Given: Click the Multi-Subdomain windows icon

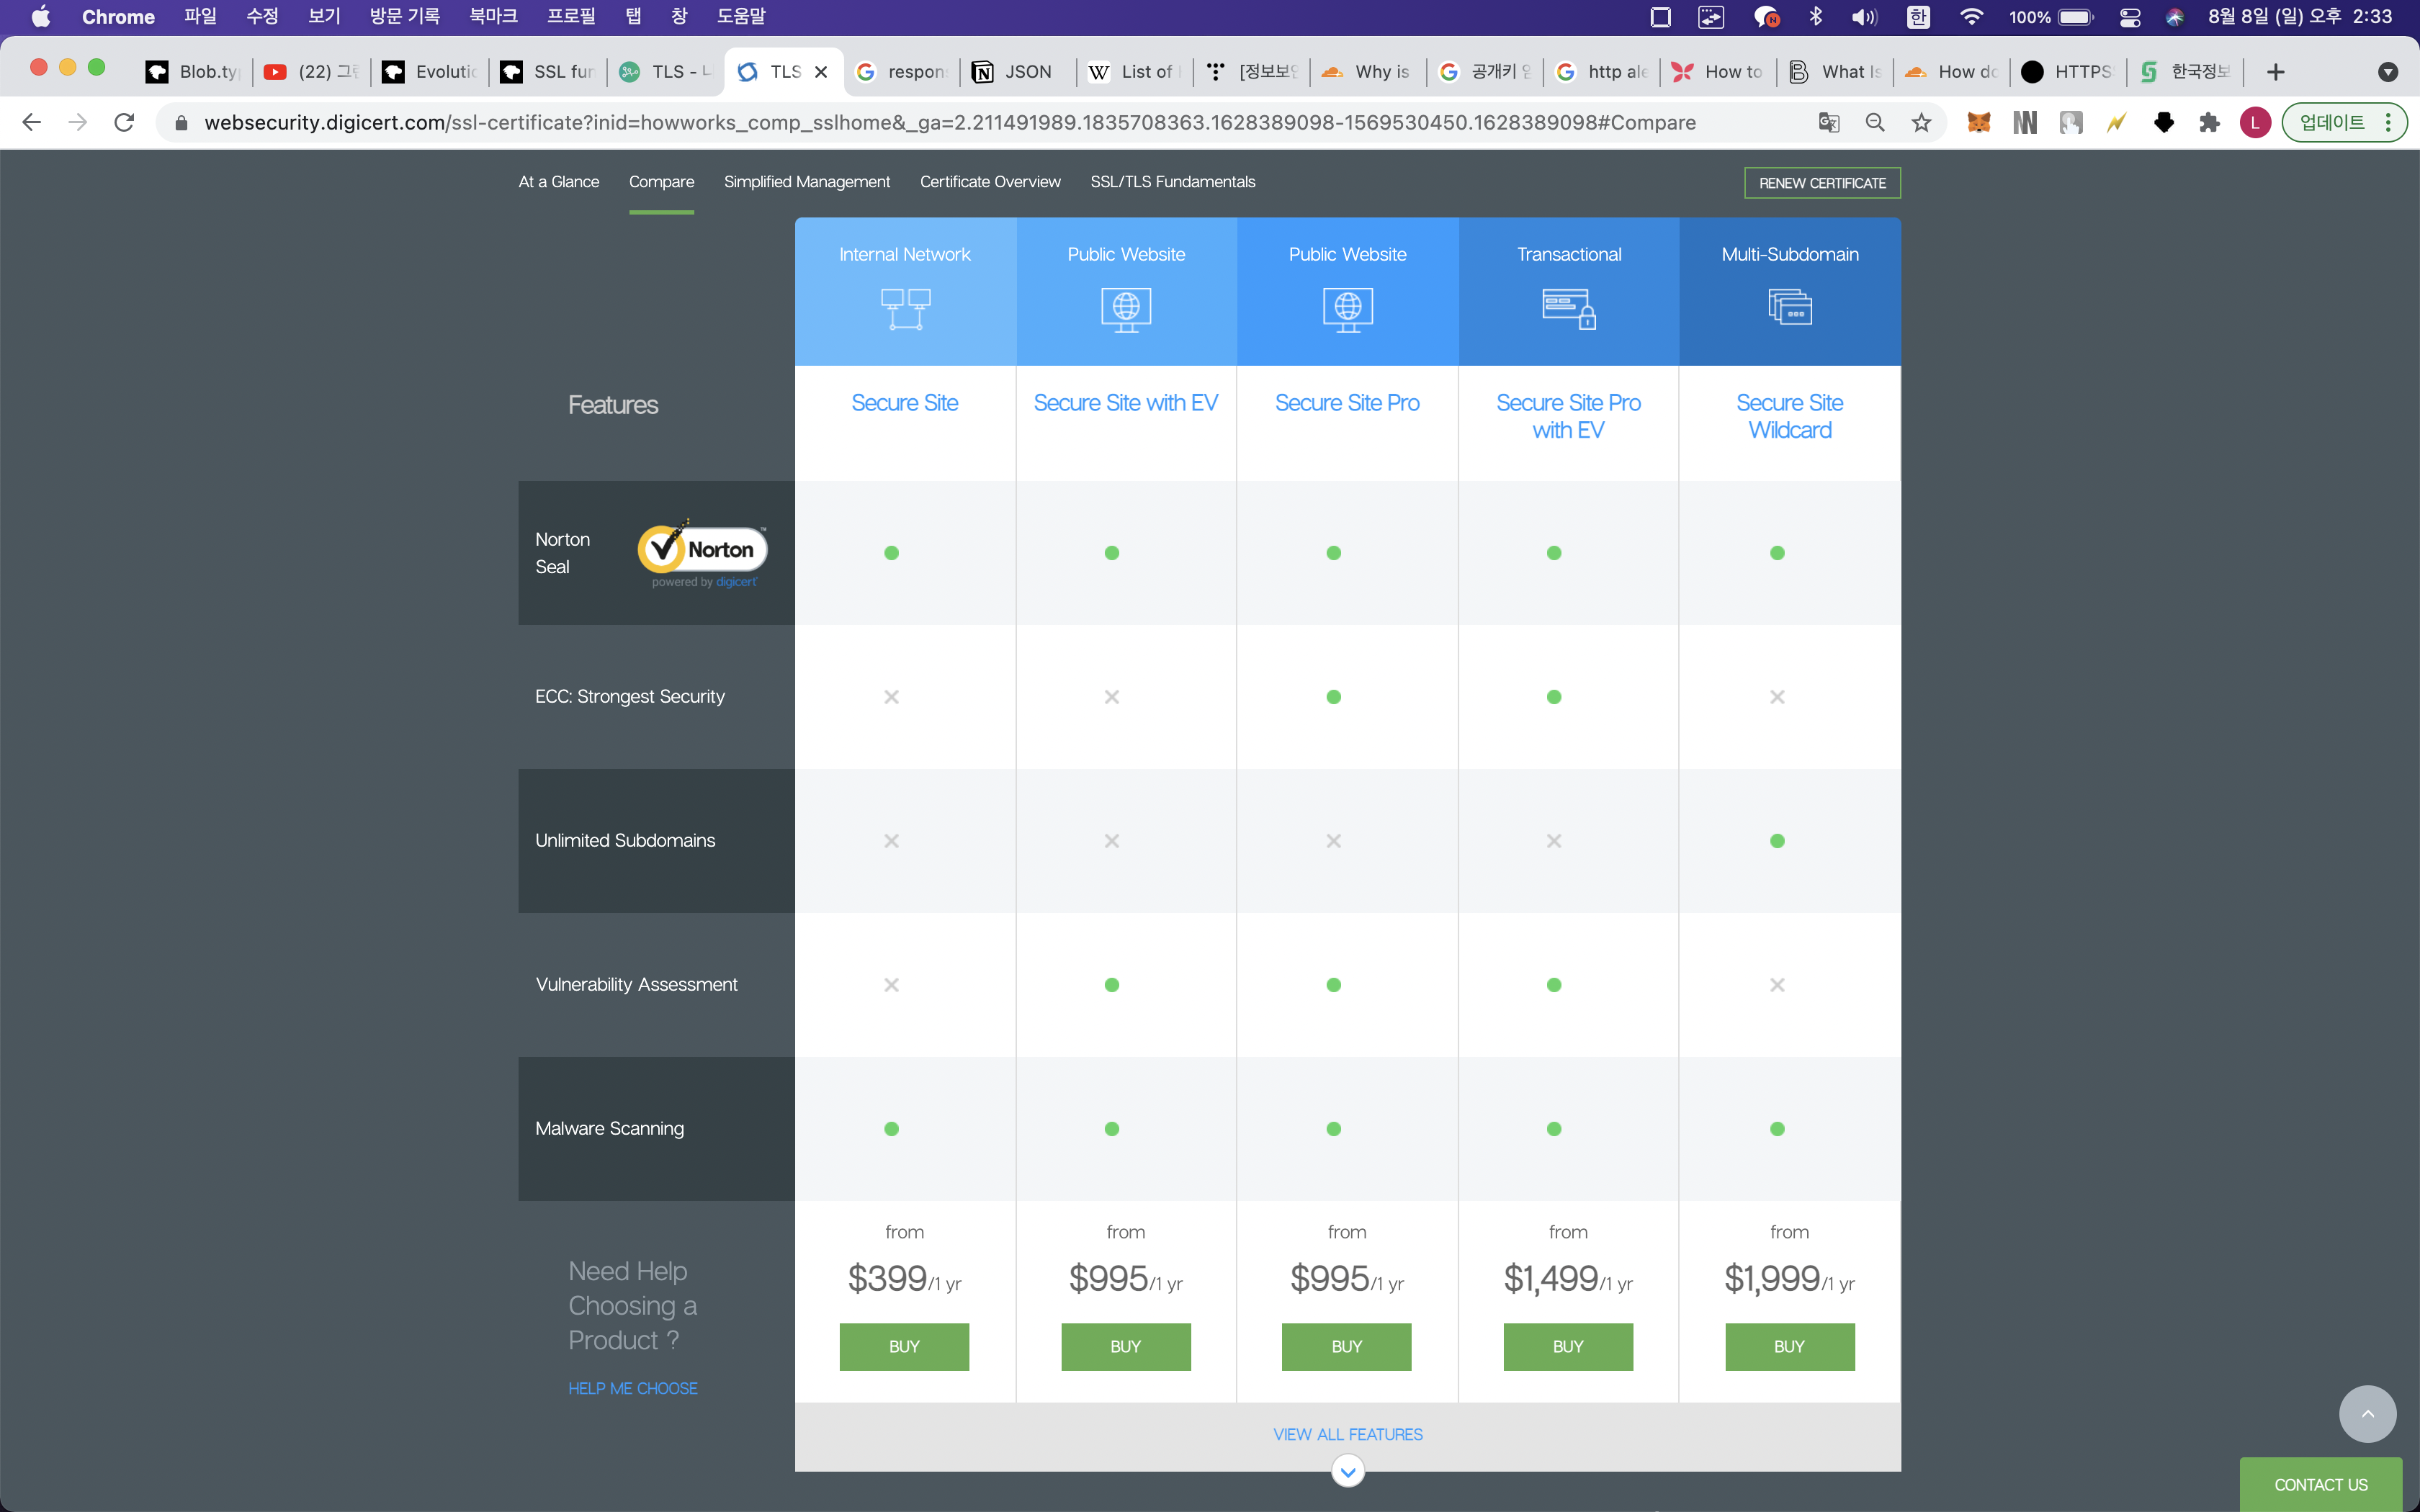Looking at the screenshot, I should [1789, 306].
